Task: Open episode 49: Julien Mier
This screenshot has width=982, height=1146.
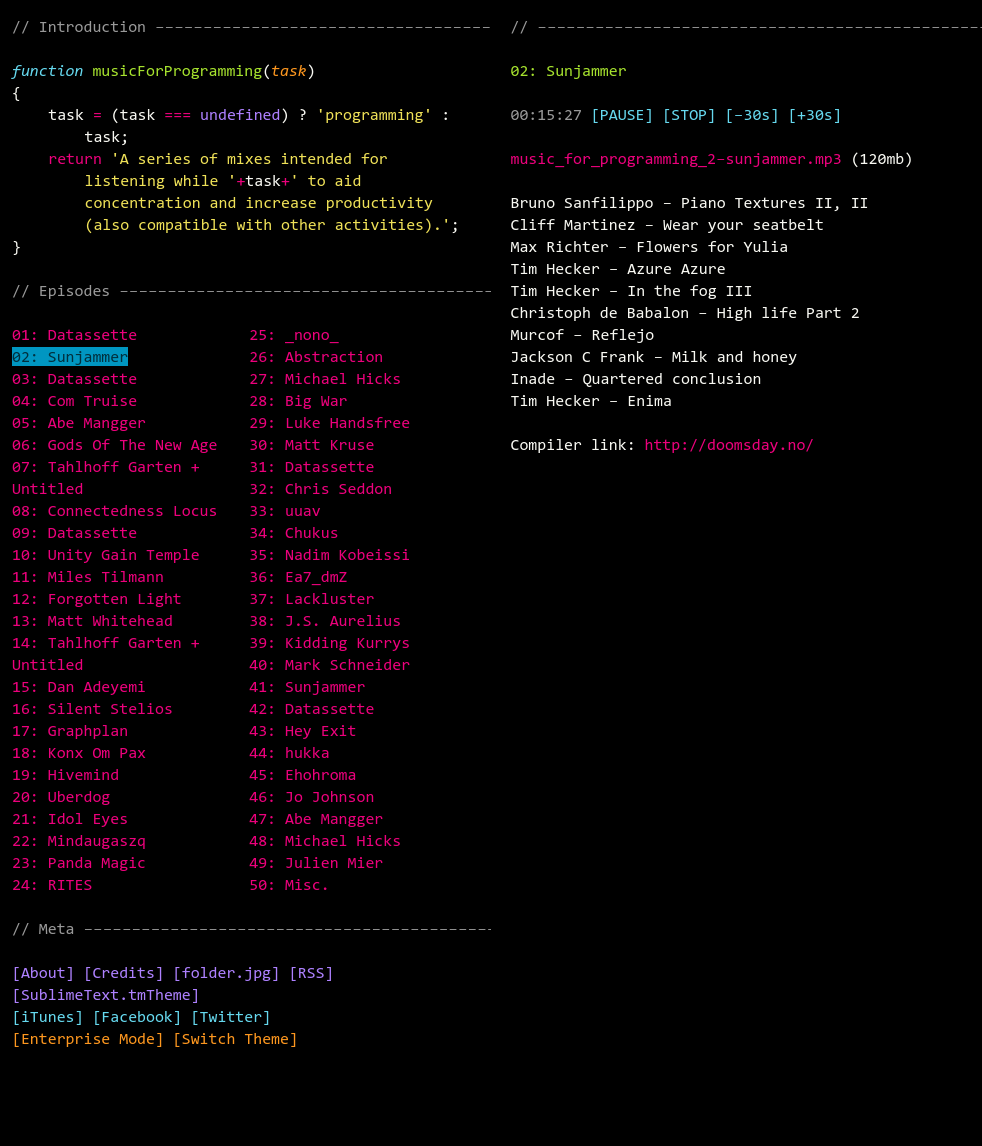Action: click(x=316, y=863)
